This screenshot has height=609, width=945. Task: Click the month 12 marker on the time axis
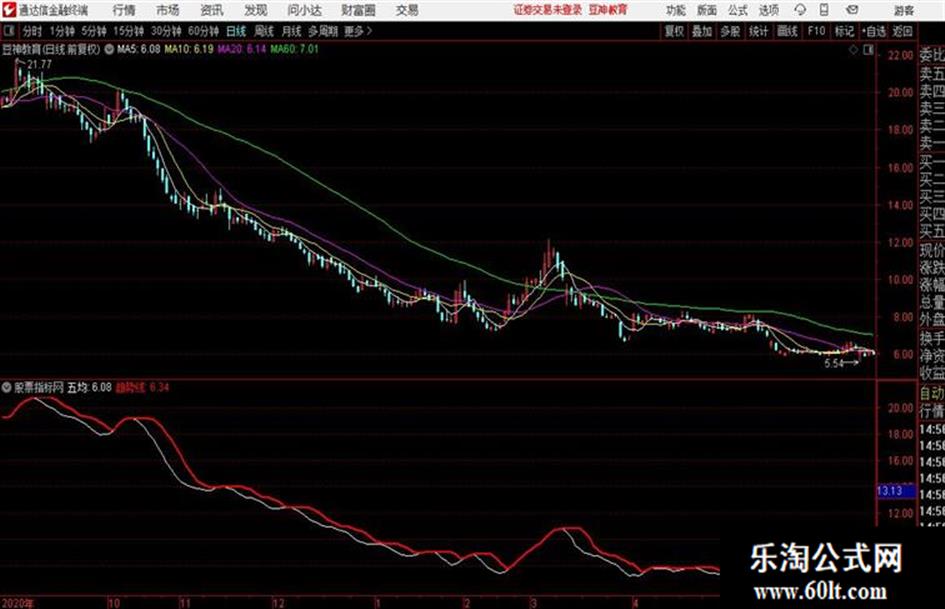tap(278, 603)
